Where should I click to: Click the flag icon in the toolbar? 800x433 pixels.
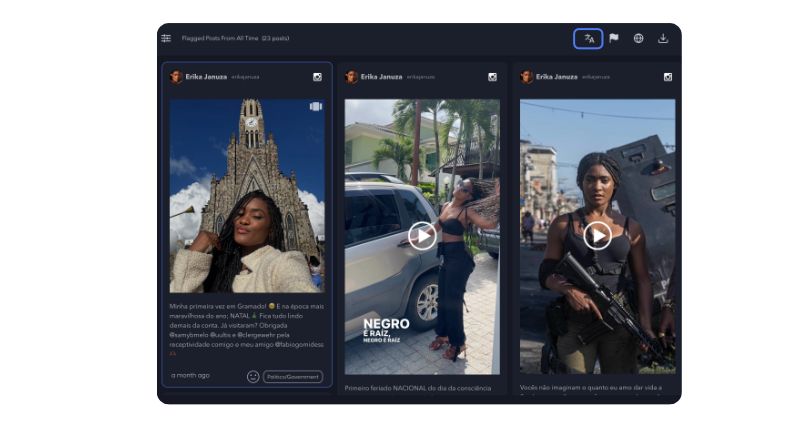(x=613, y=39)
